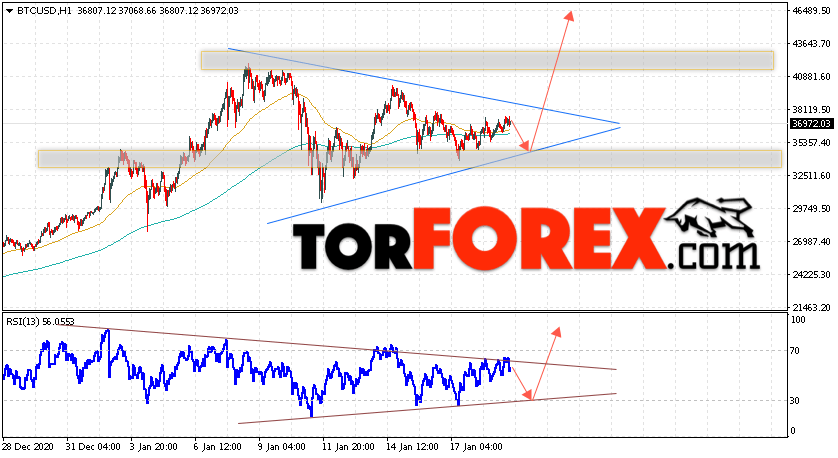Select the 31 Dec 04:00 time label

point(92,446)
